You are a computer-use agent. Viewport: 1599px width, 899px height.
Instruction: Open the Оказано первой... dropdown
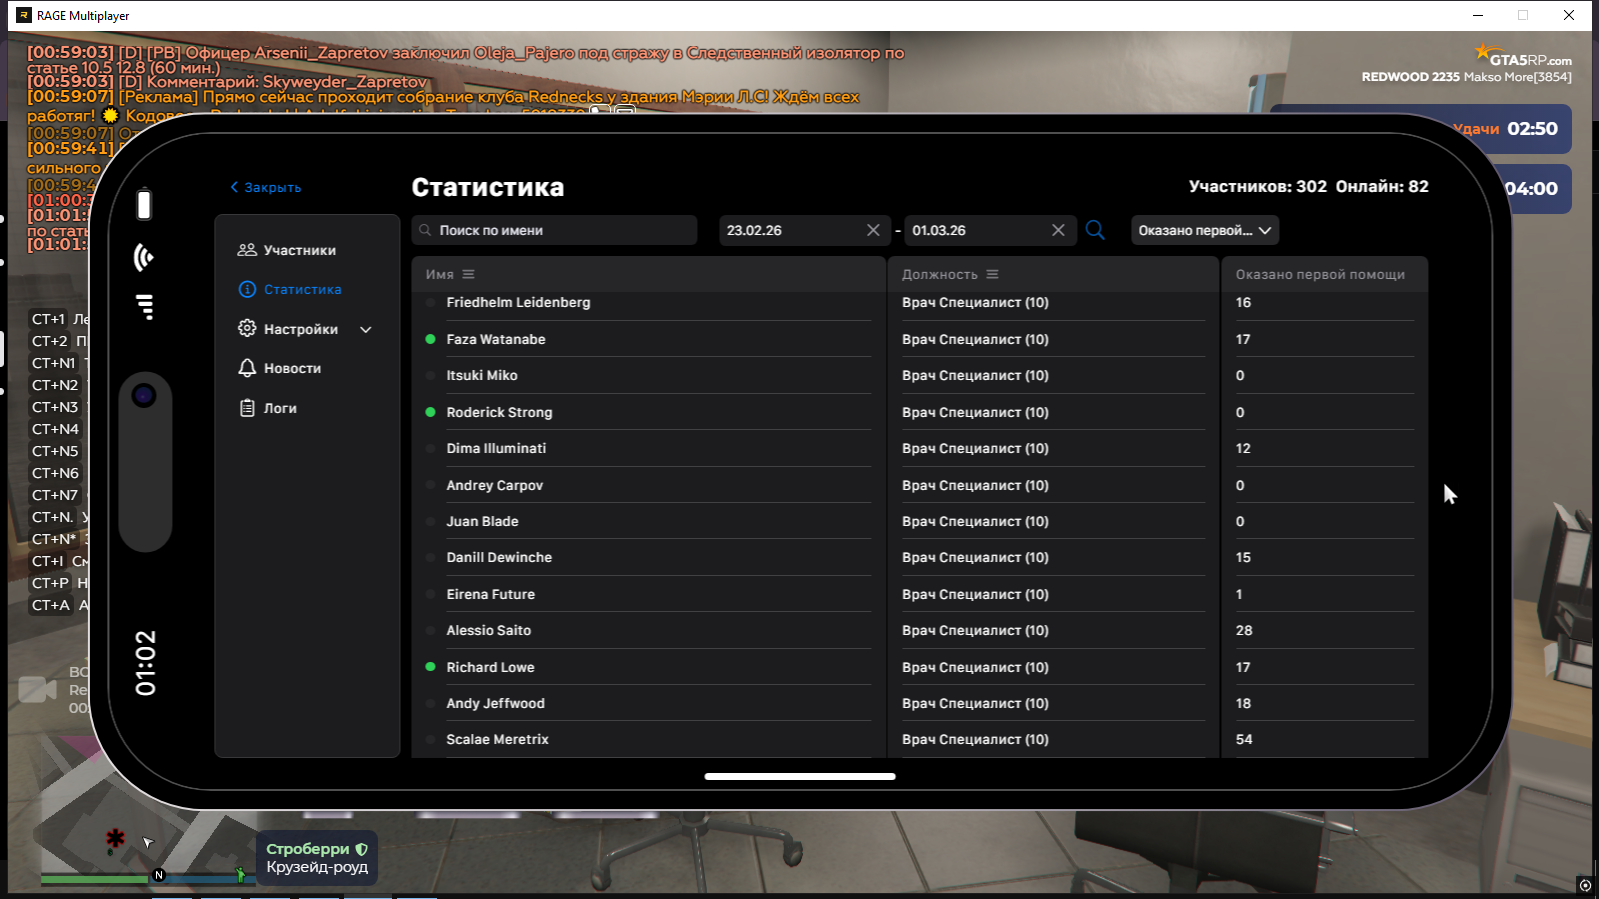(x=1205, y=230)
